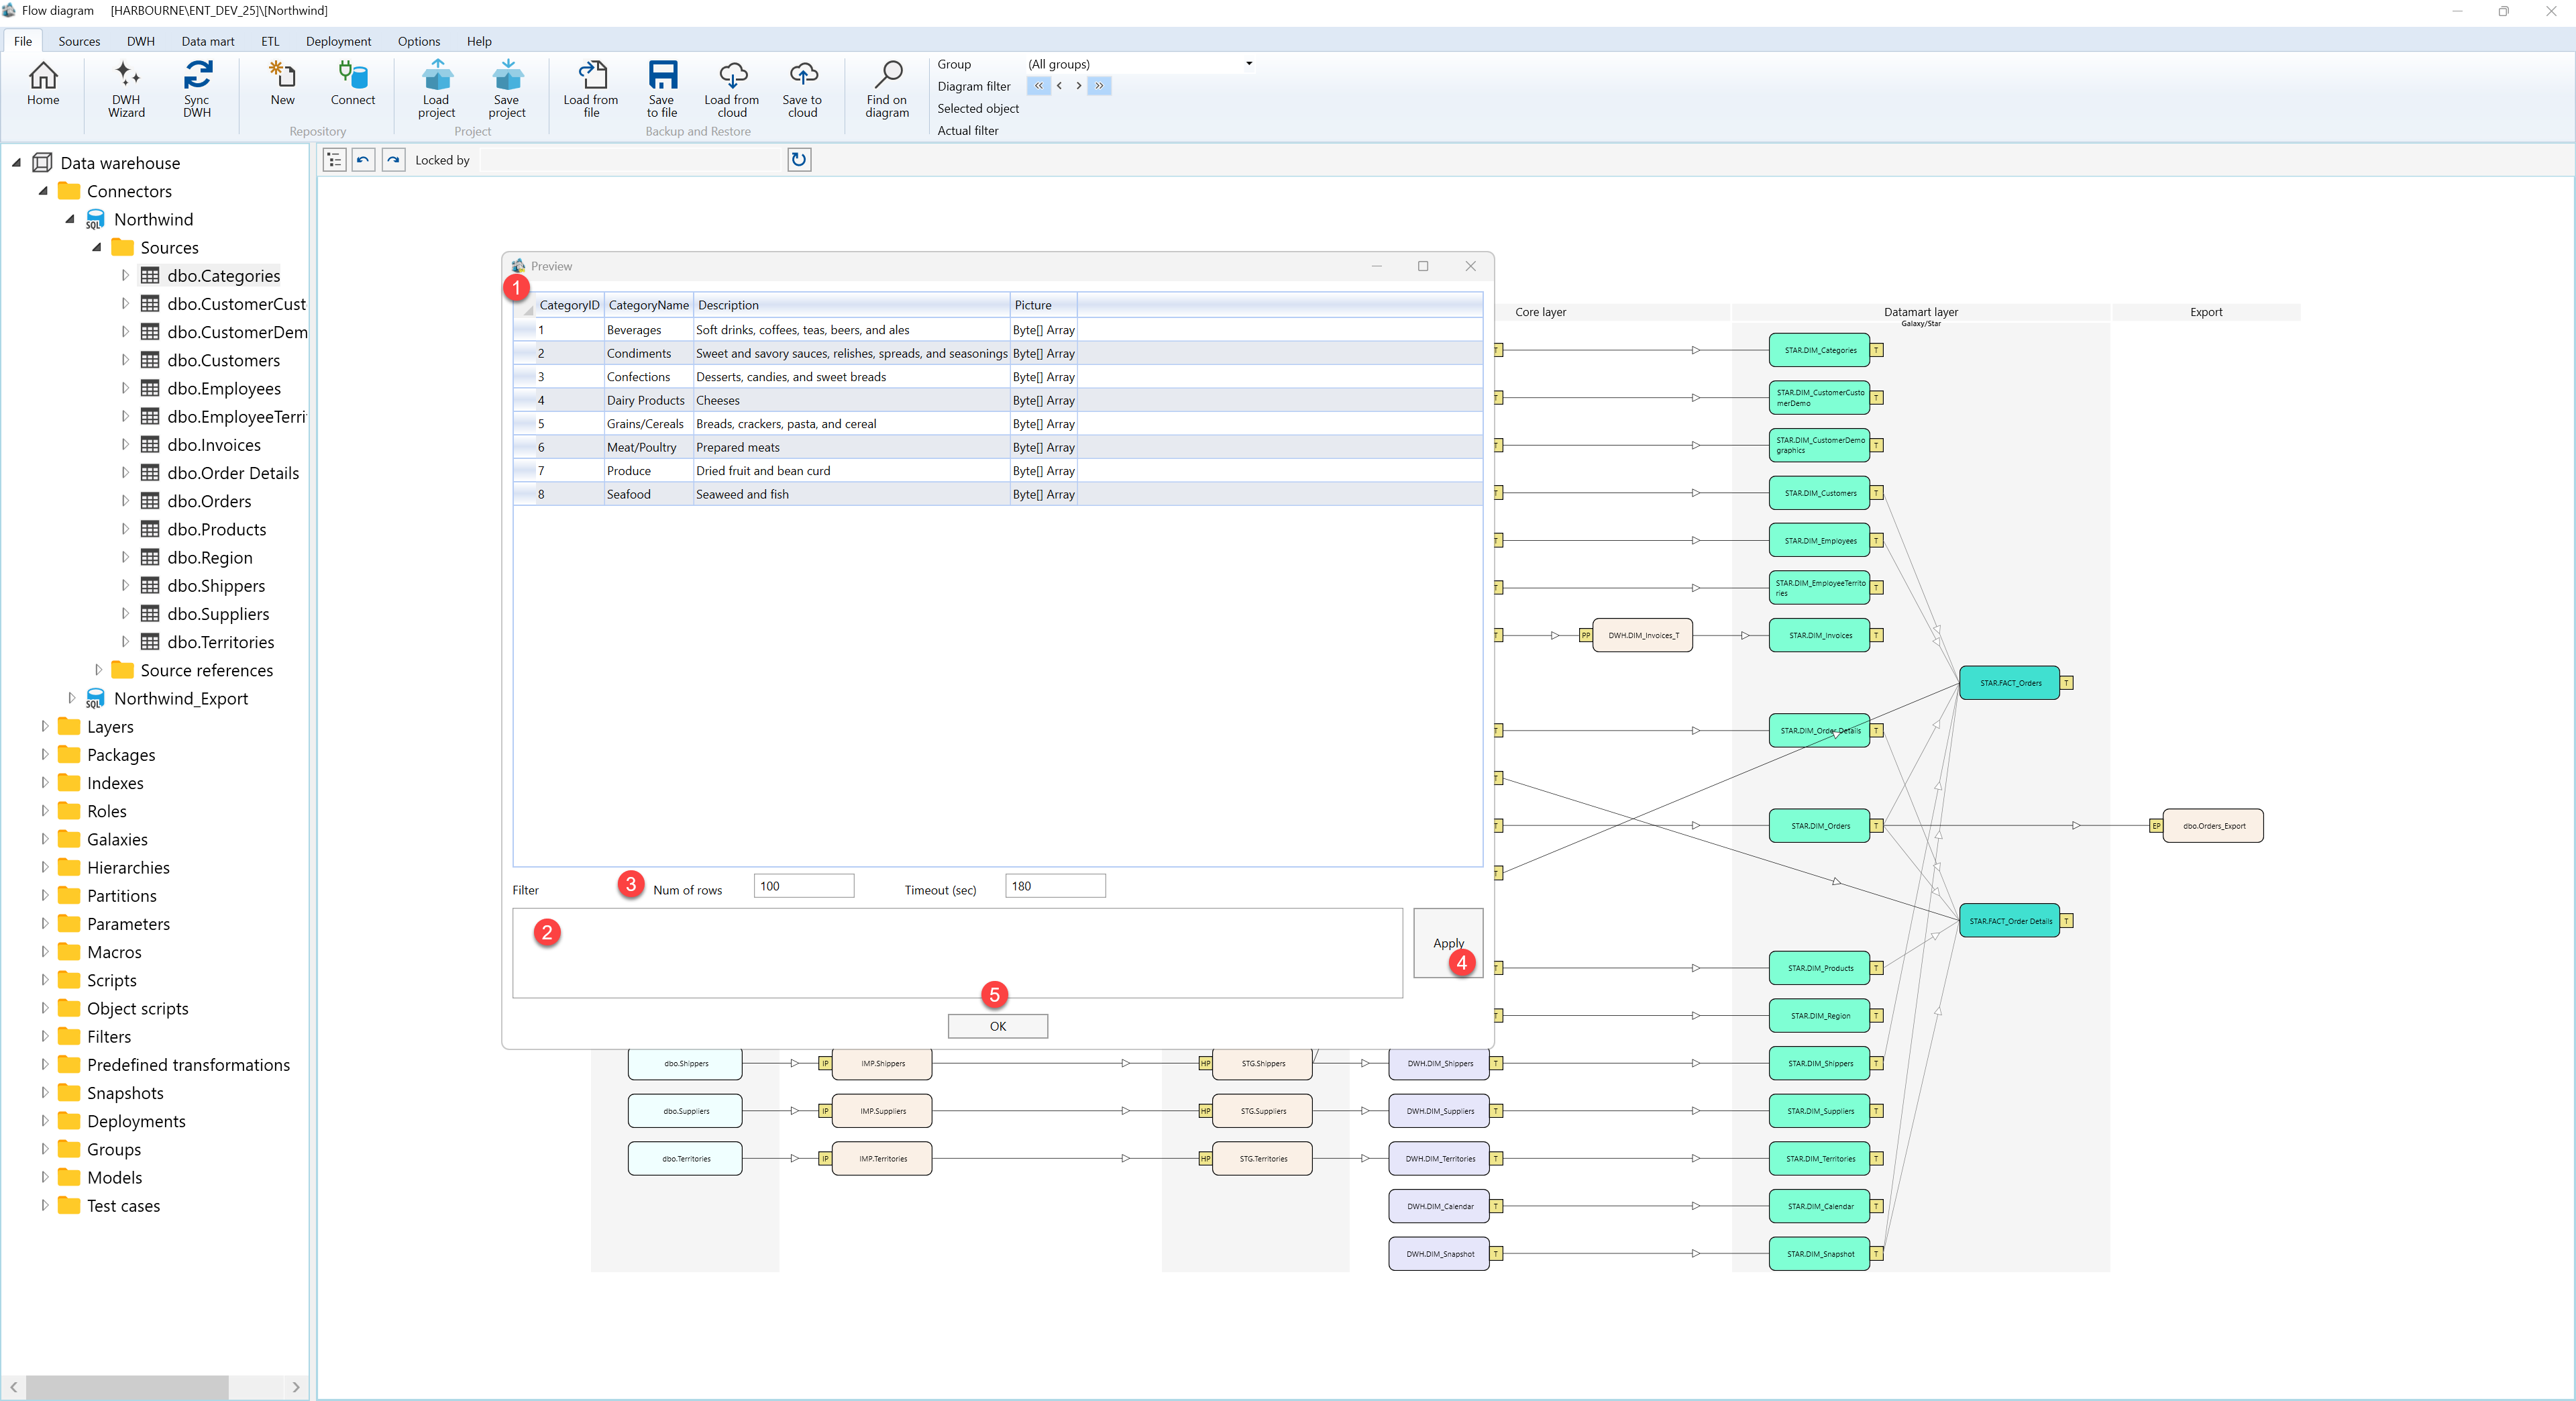Expand the Northwind_Export connector

point(71,698)
